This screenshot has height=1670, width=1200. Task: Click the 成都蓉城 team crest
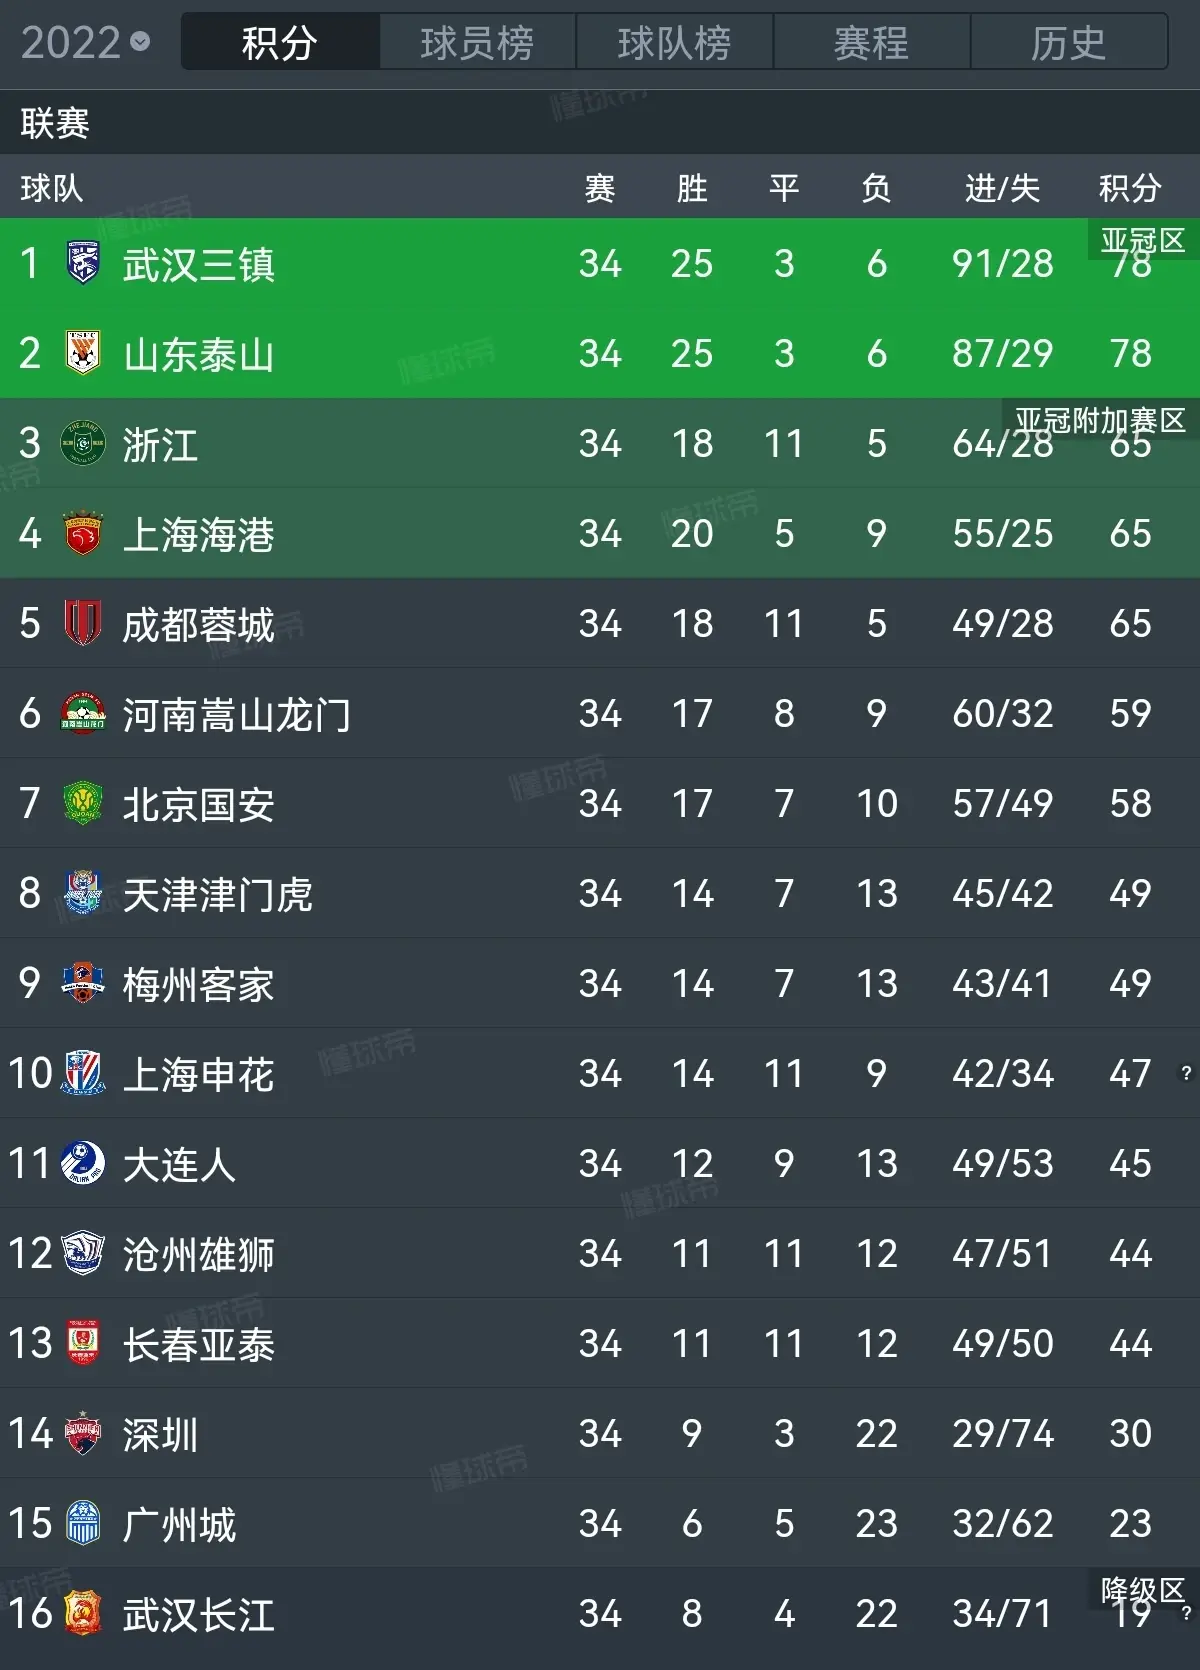[x=83, y=623]
